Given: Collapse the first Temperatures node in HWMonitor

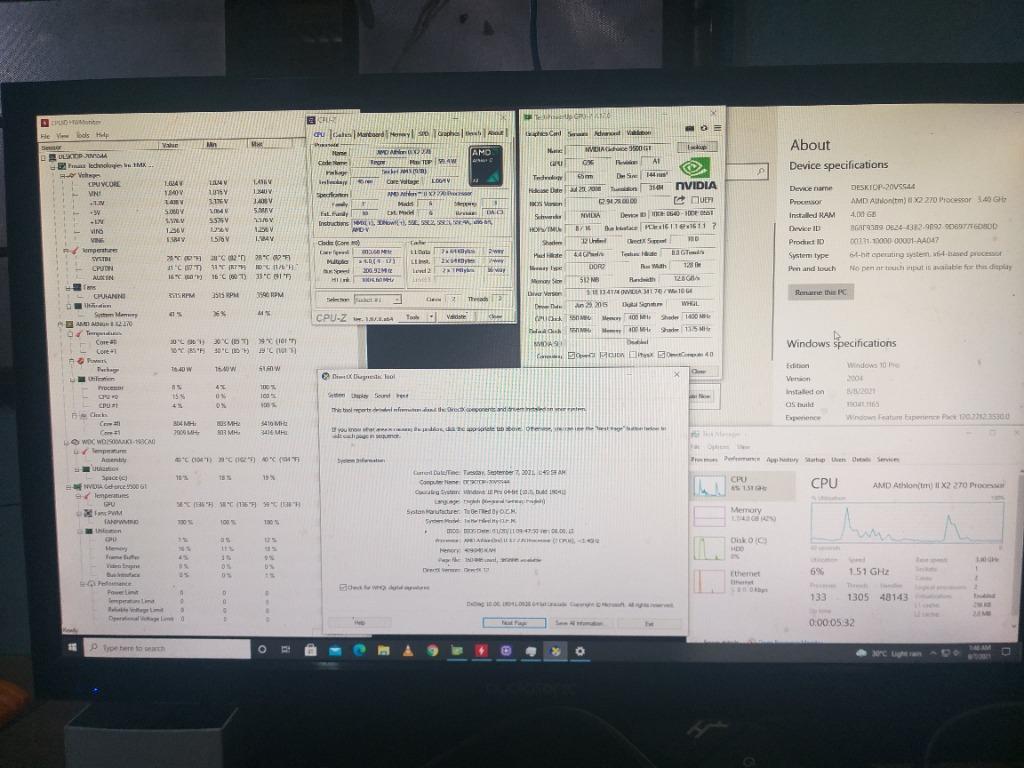Looking at the screenshot, I should pyautogui.click(x=67, y=250).
